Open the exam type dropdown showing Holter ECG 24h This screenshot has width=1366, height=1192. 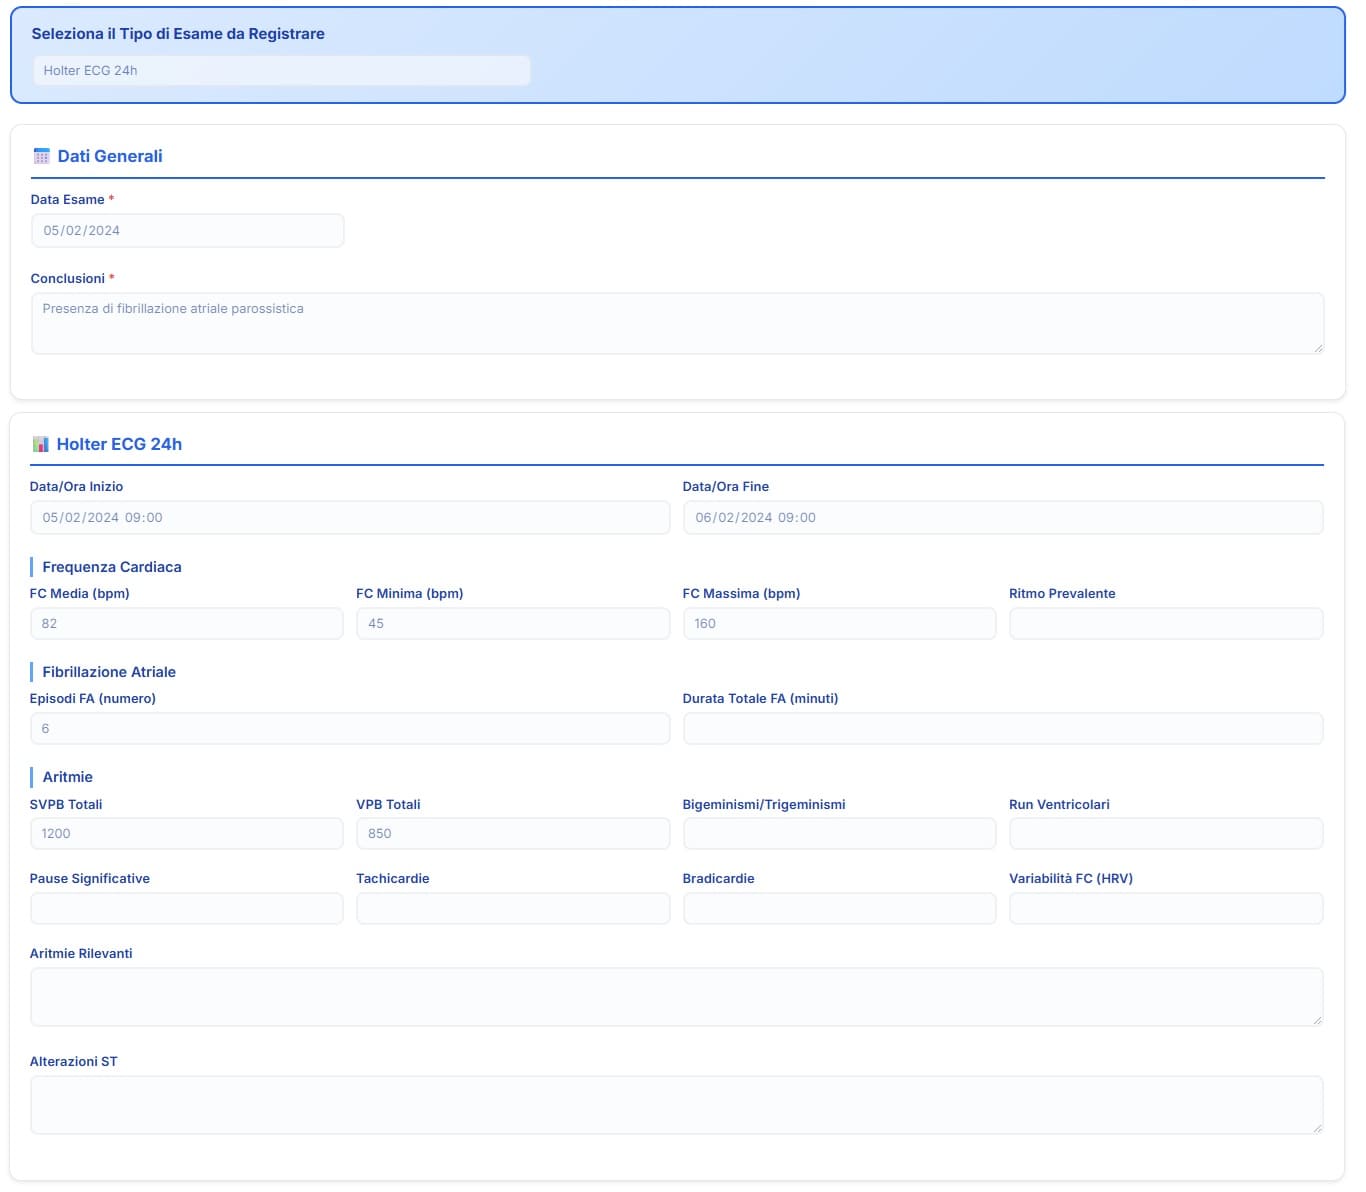point(281,71)
